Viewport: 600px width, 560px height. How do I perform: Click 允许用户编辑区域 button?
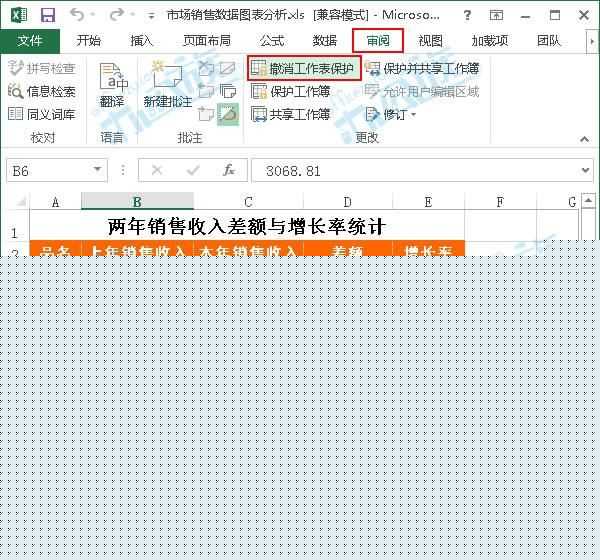coord(422,91)
